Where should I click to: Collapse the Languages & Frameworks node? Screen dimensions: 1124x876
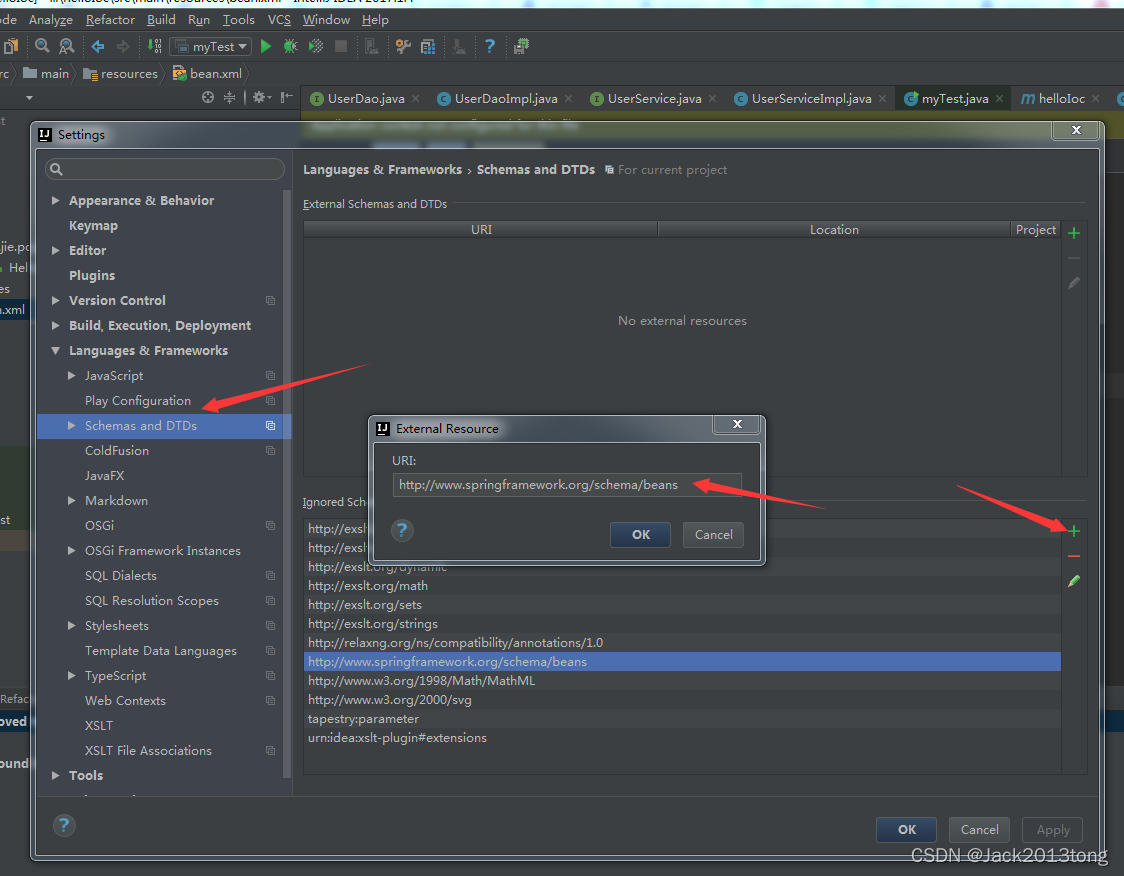[x=55, y=351]
